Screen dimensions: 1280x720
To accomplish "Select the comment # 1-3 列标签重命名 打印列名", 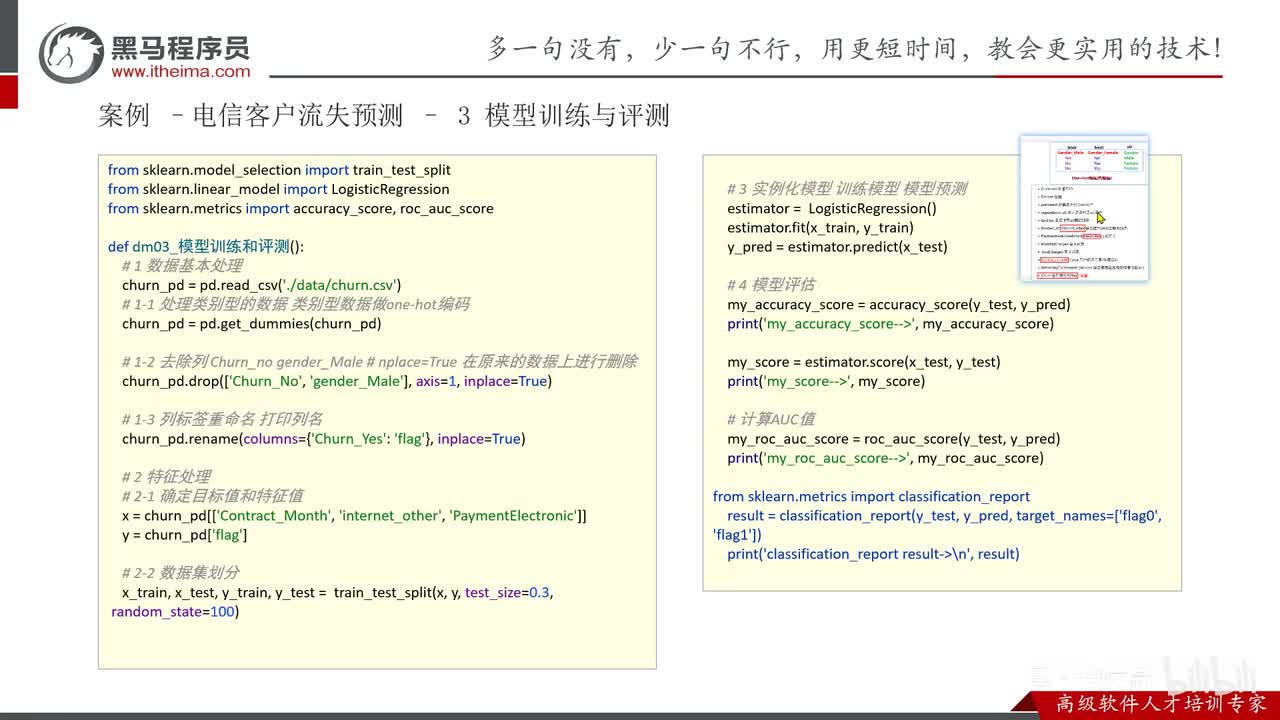I will tap(222, 419).
